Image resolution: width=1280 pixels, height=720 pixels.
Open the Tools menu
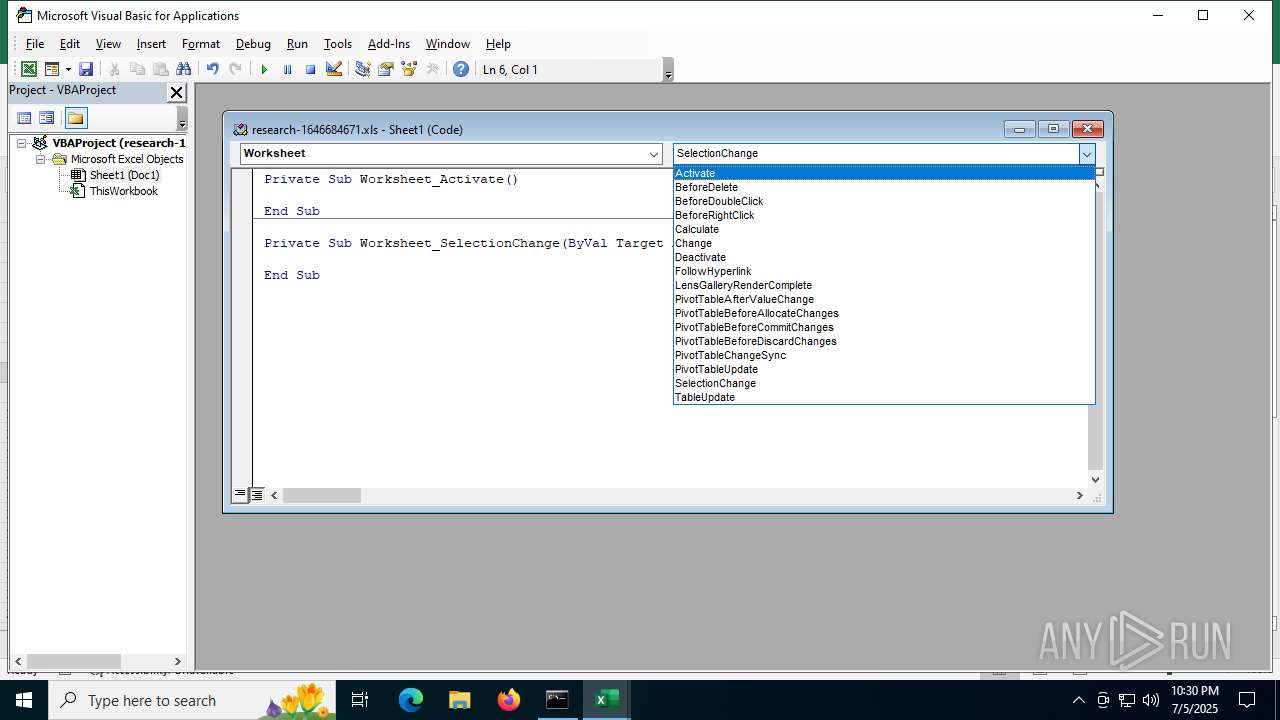(x=338, y=44)
